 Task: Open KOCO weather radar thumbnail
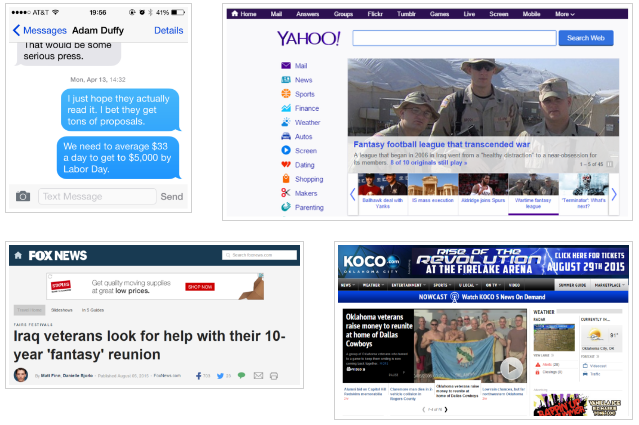click(x=554, y=338)
